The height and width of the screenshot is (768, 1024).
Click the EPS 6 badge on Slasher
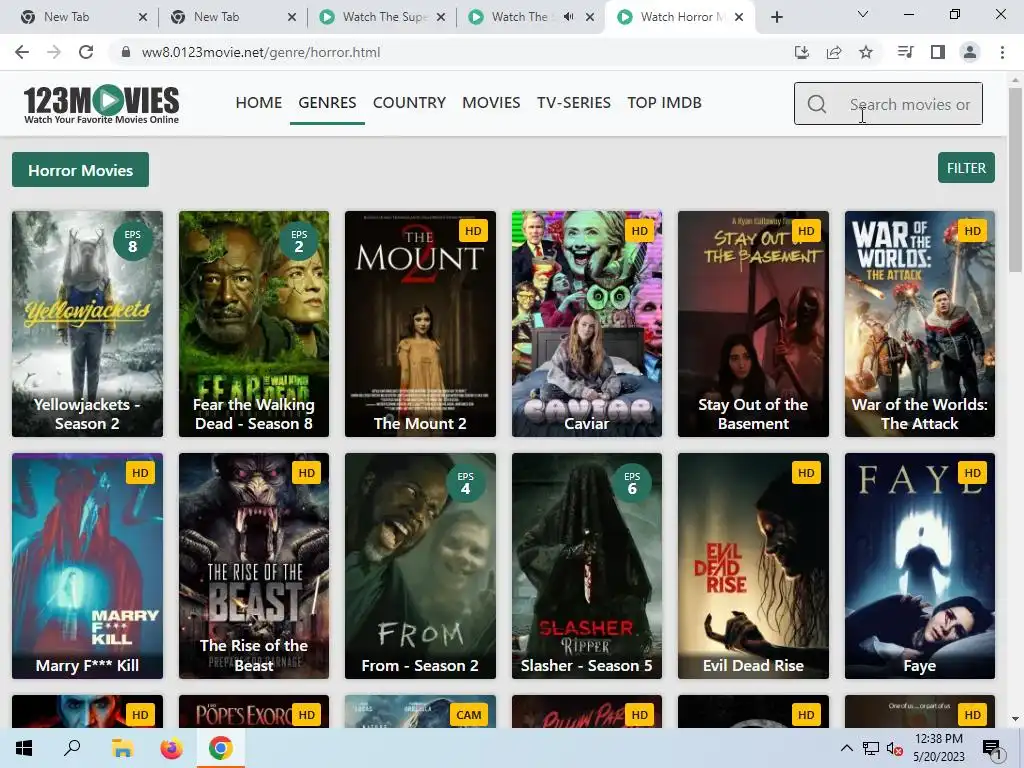(632, 483)
